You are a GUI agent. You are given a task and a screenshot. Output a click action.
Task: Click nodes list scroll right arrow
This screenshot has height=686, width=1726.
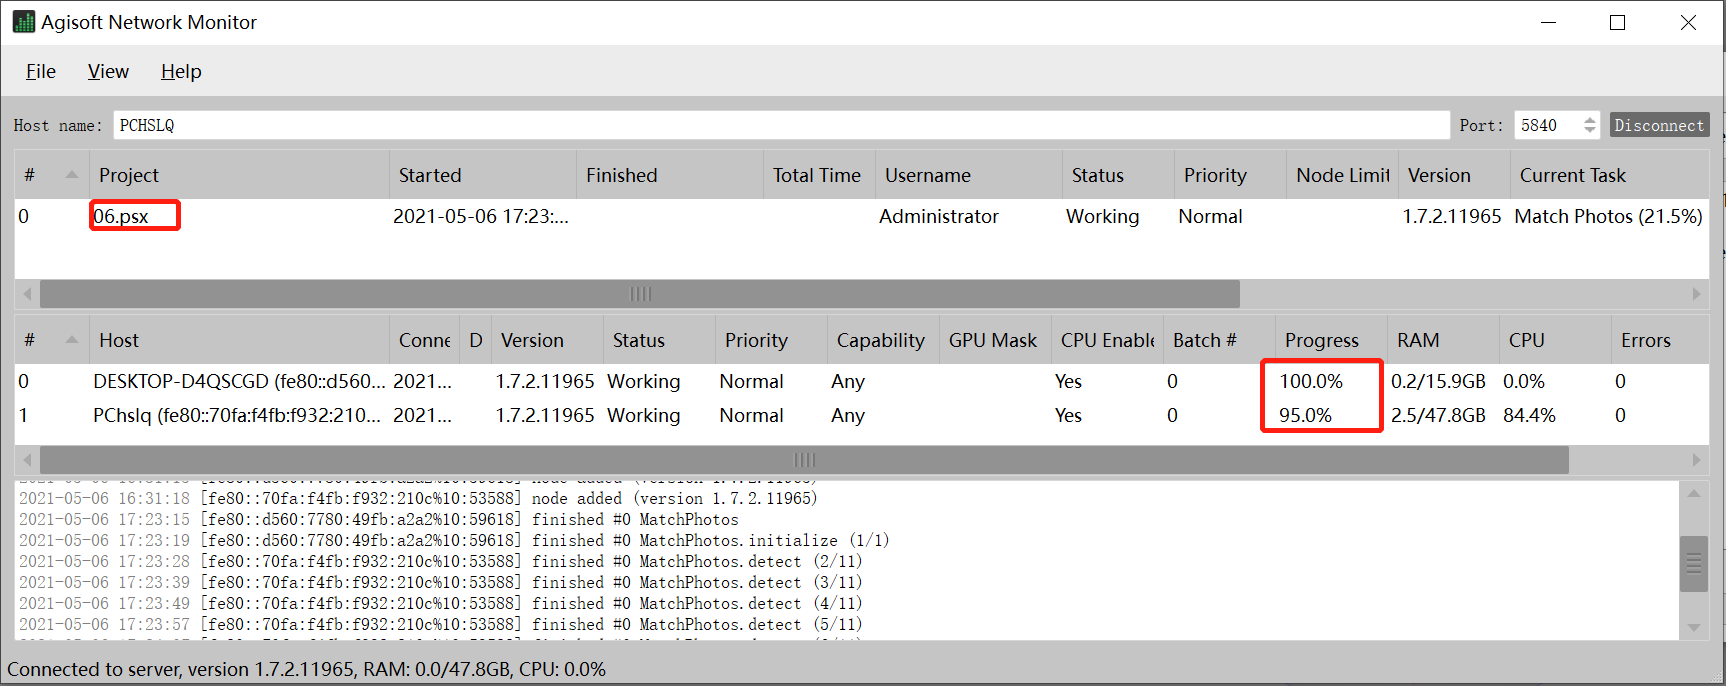click(x=1696, y=460)
